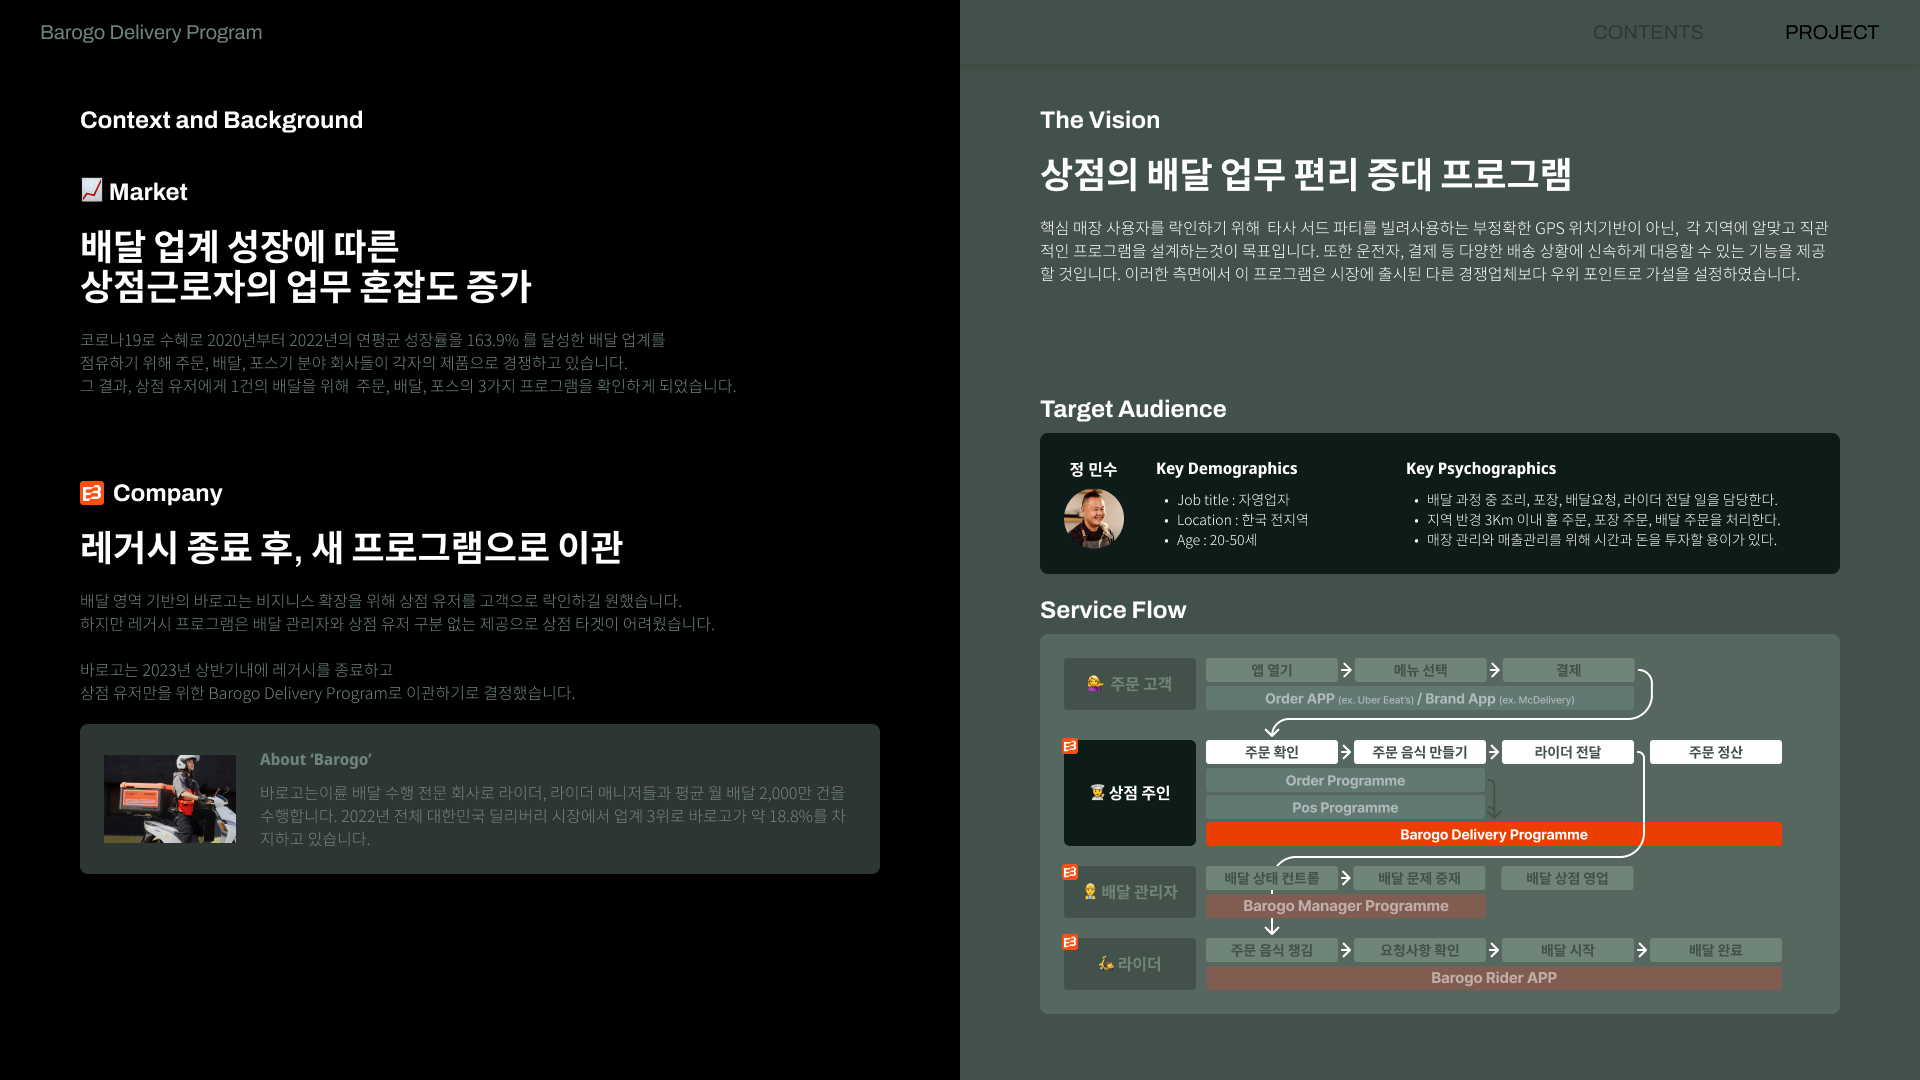Click the Pos Programme bar
Viewport: 1920px width, 1080px height.
[x=1346, y=807]
